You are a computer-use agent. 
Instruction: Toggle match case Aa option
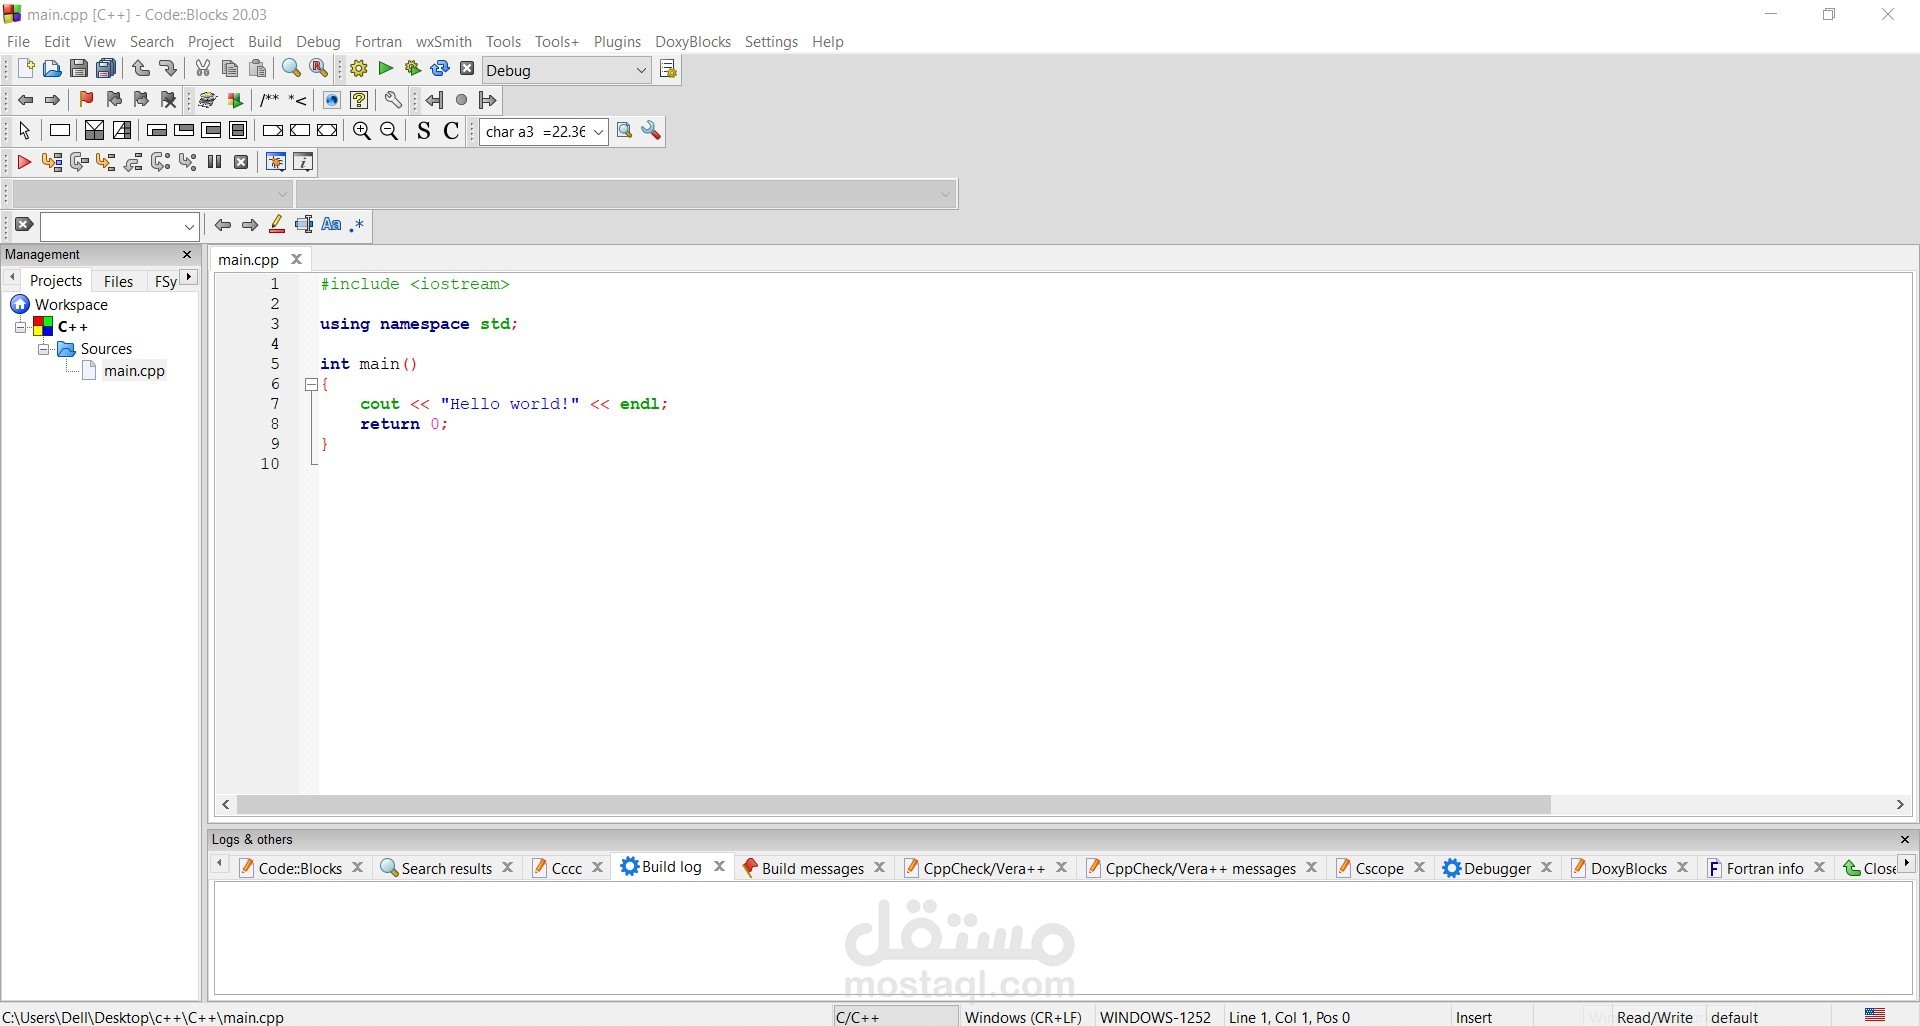tap(331, 226)
